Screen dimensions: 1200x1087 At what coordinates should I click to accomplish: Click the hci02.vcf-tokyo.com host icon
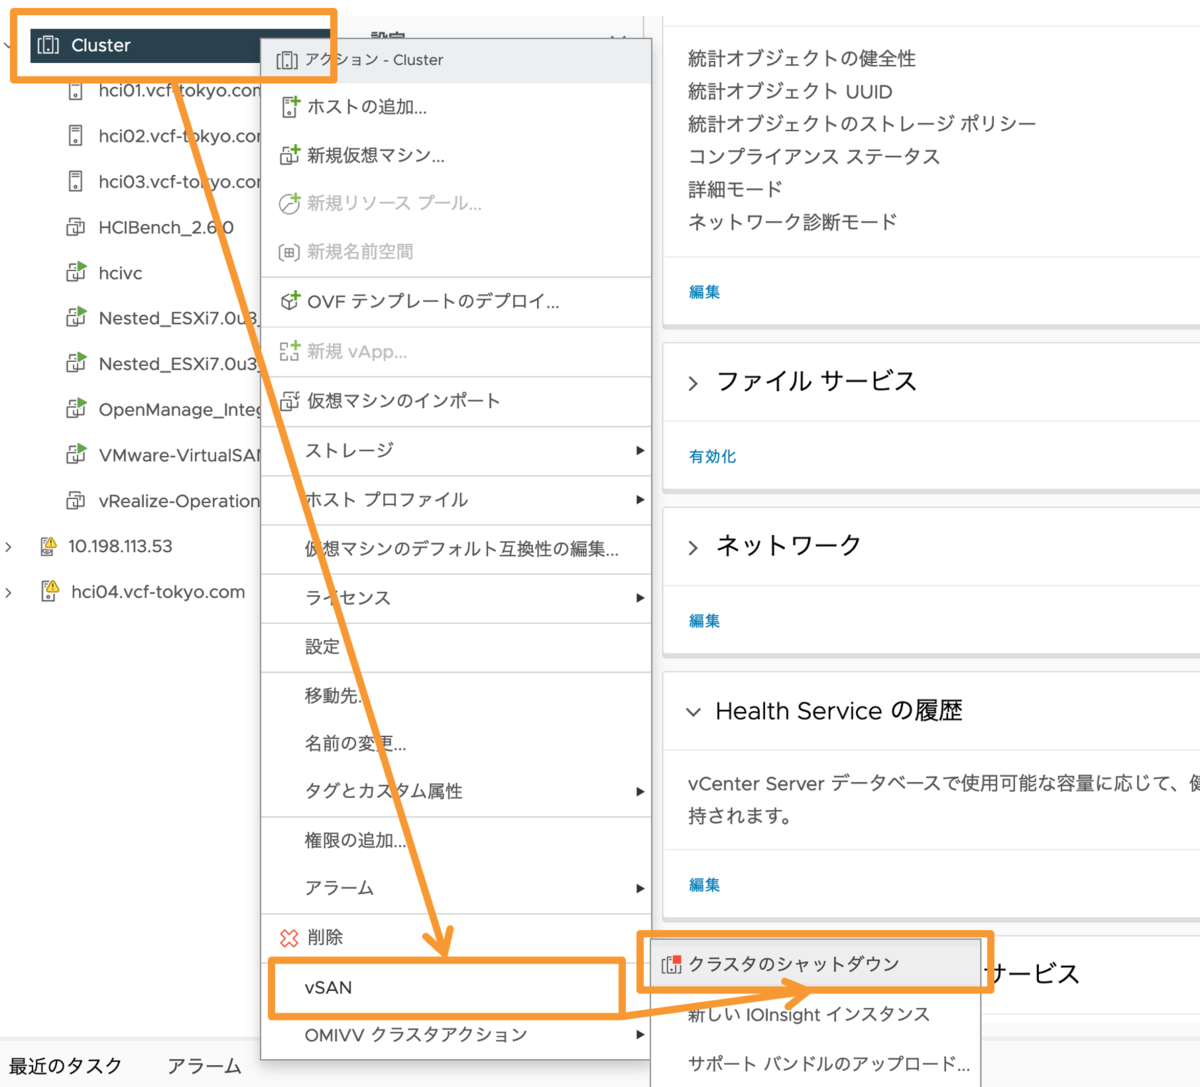click(76, 136)
